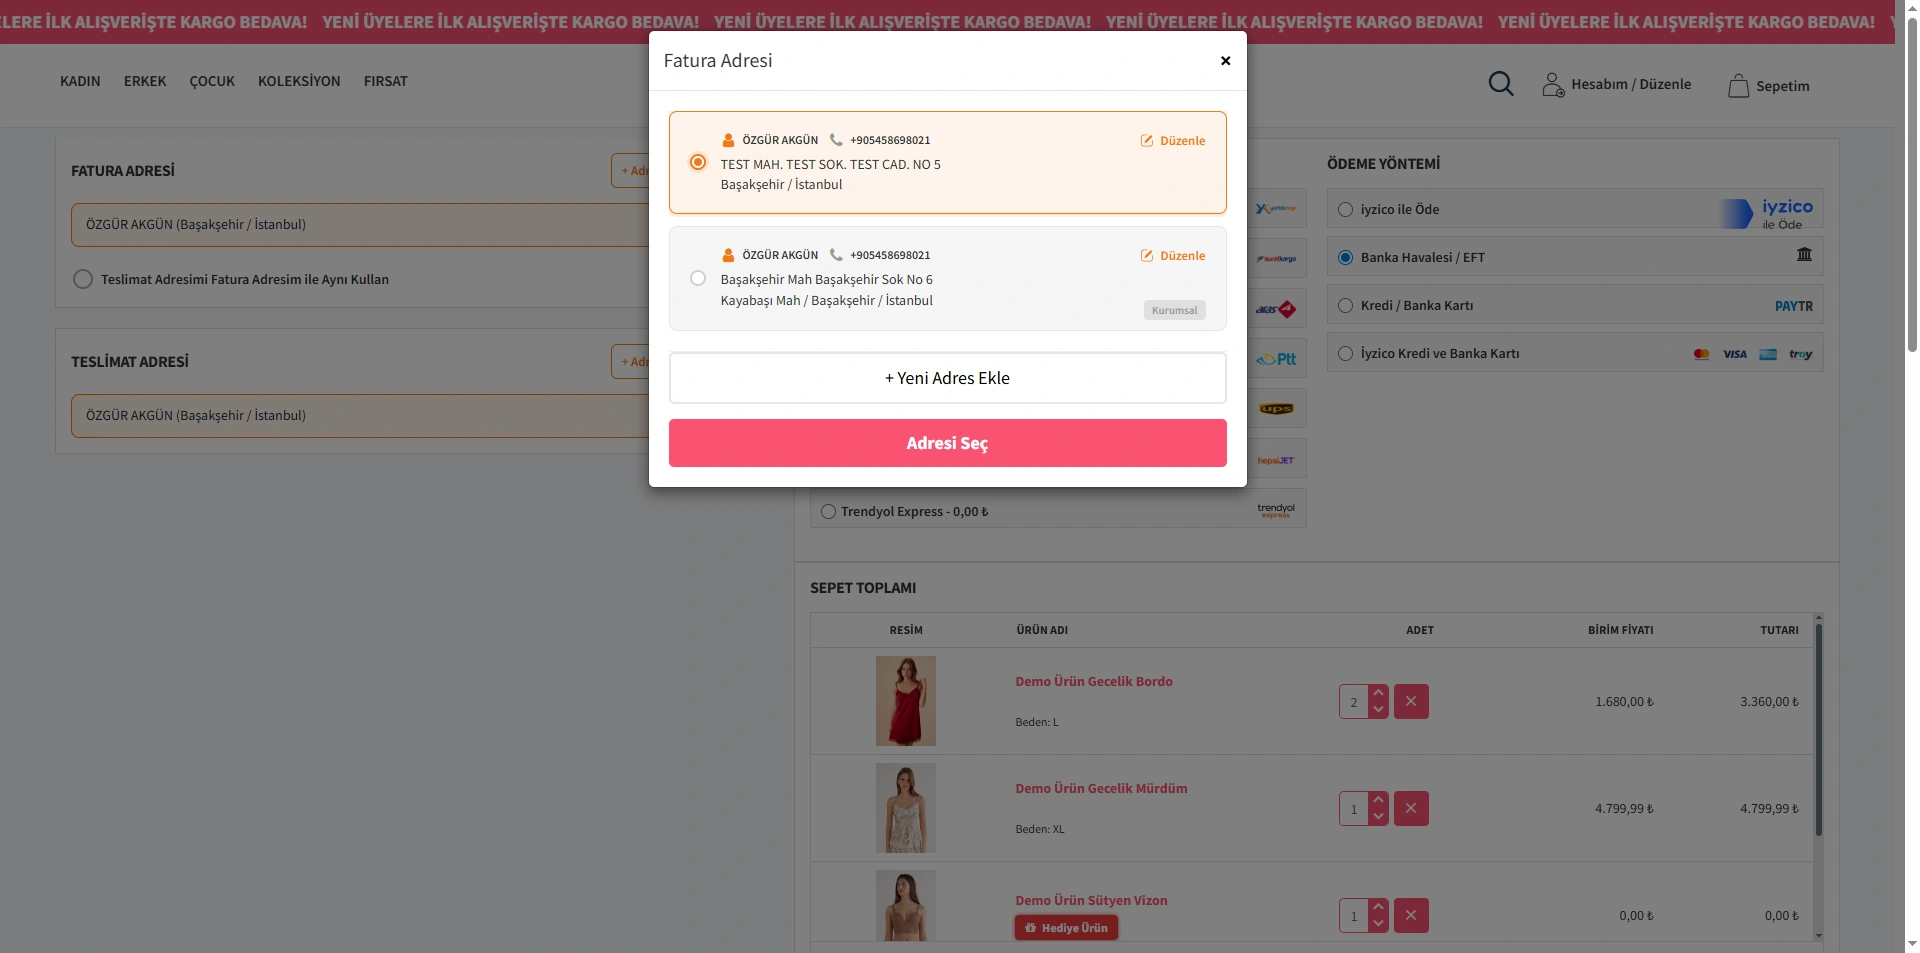The width and height of the screenshot is (1920, 953).
Task: Click the Hesabım account user icon
Action: (x=1552, y=85)
